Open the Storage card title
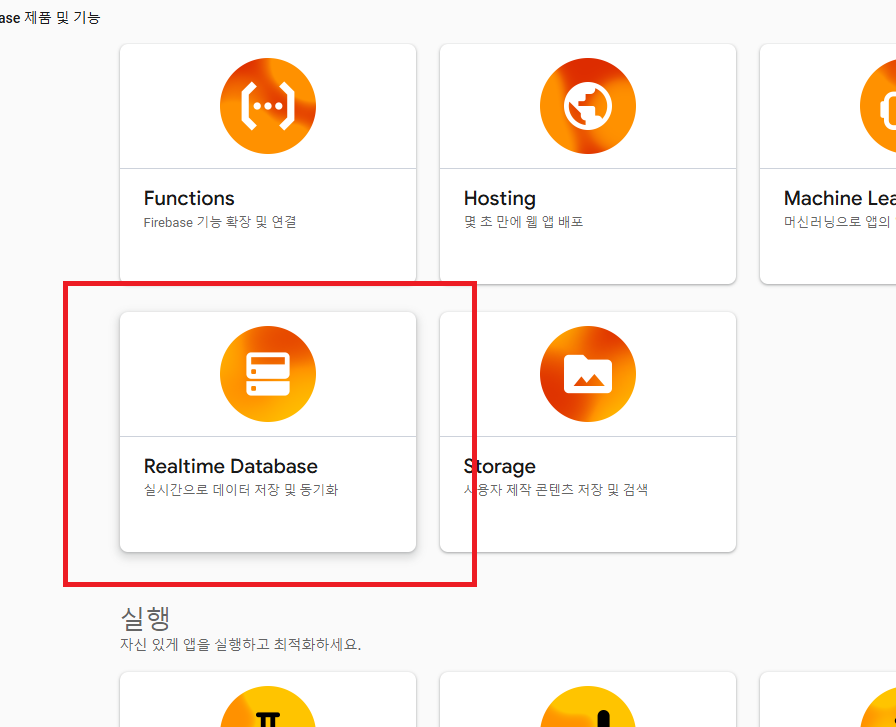 coord(499,466)
